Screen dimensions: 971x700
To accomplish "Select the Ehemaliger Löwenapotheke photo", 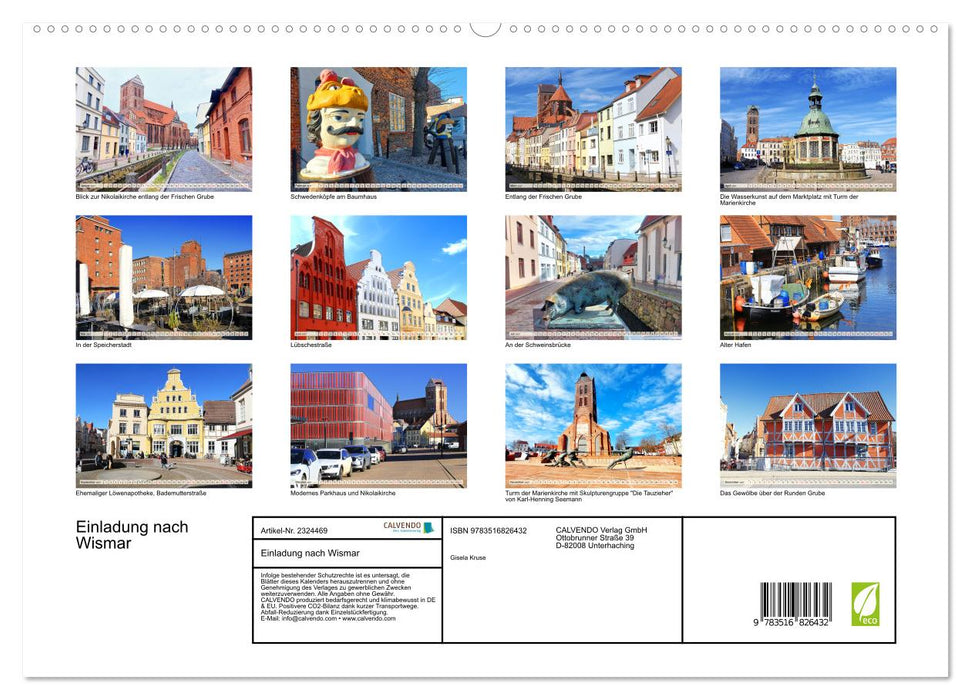I will click(x=163, y=426).
